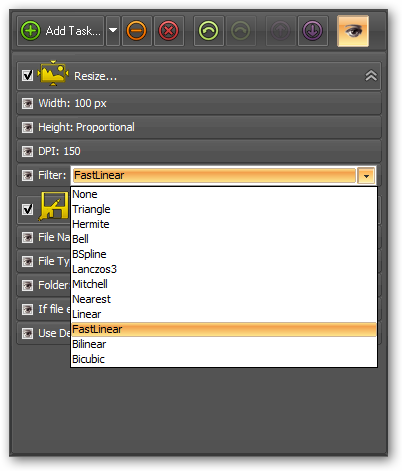Uncheck the save task checkbox
Image resolution: width=402 pixels, height=471 pixels.
click(27, 209)
